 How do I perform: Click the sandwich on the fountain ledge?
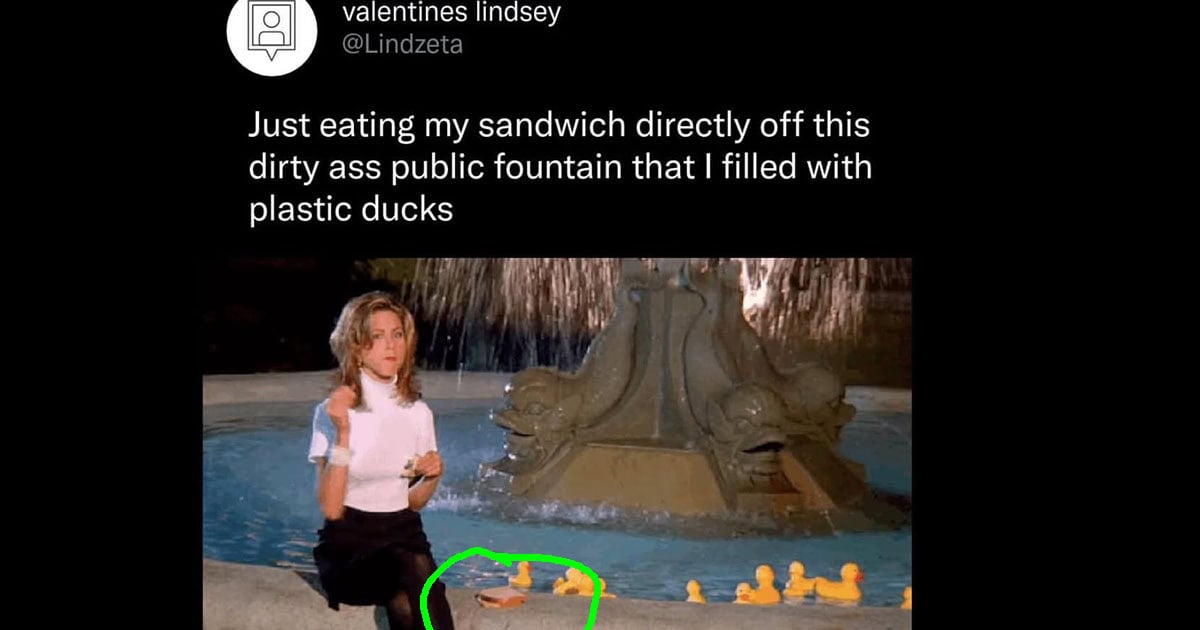[501, 597]
